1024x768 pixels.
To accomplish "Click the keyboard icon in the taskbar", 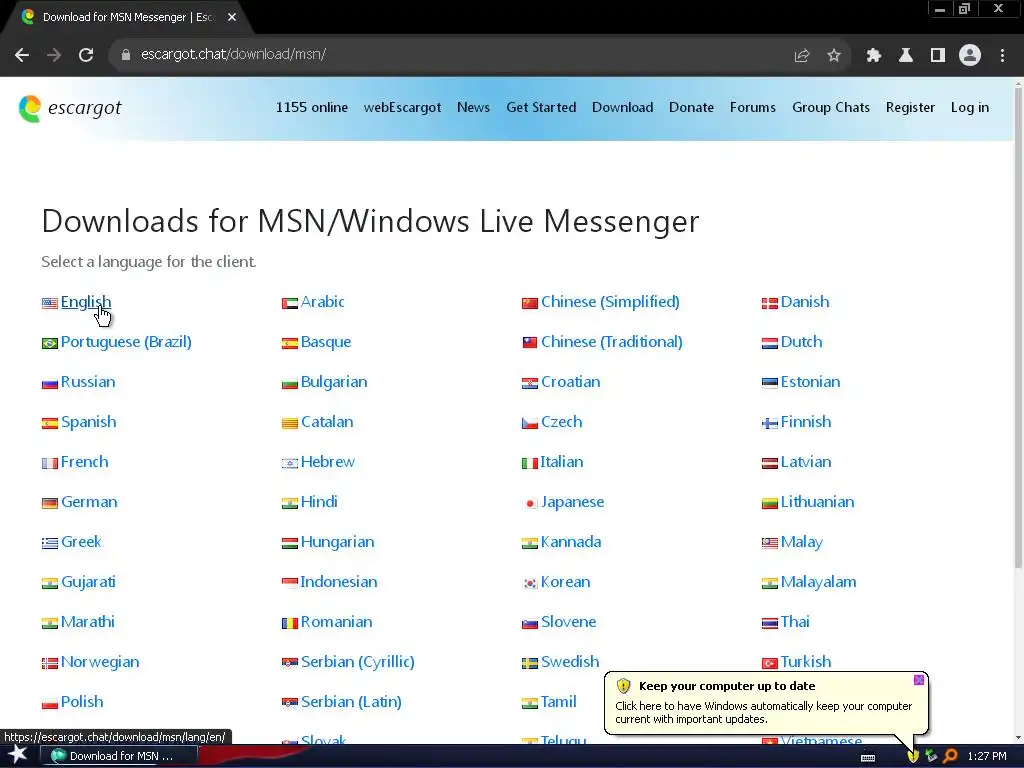I will point(868,757).
